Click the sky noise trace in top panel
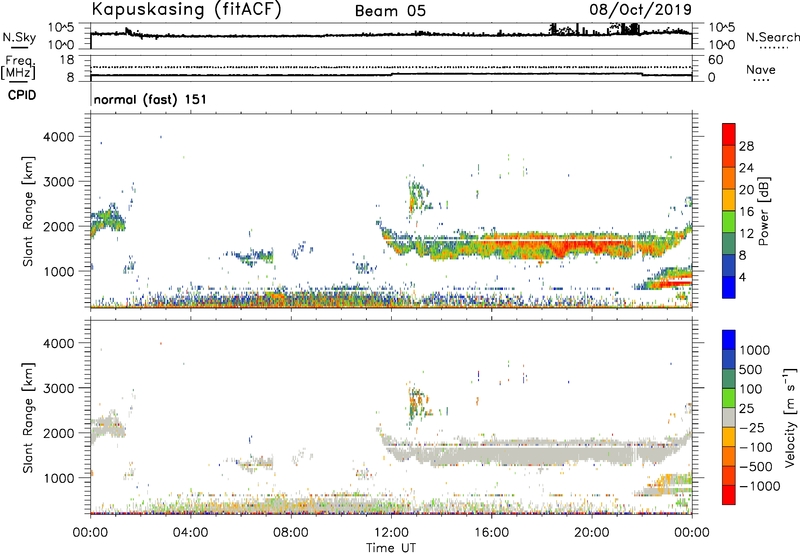 (391, 35)
